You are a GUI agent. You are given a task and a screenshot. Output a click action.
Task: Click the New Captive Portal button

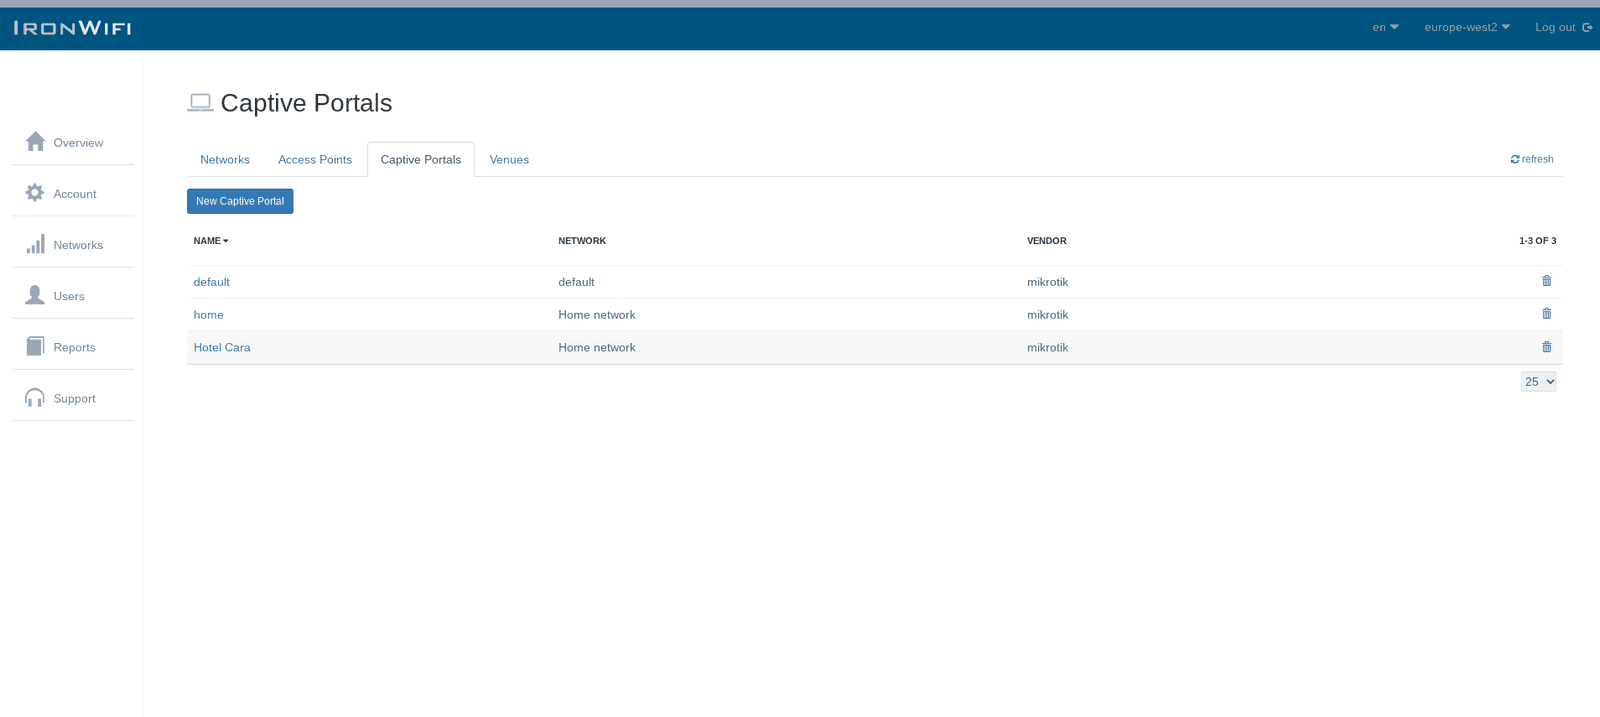[x=240, y=201]
